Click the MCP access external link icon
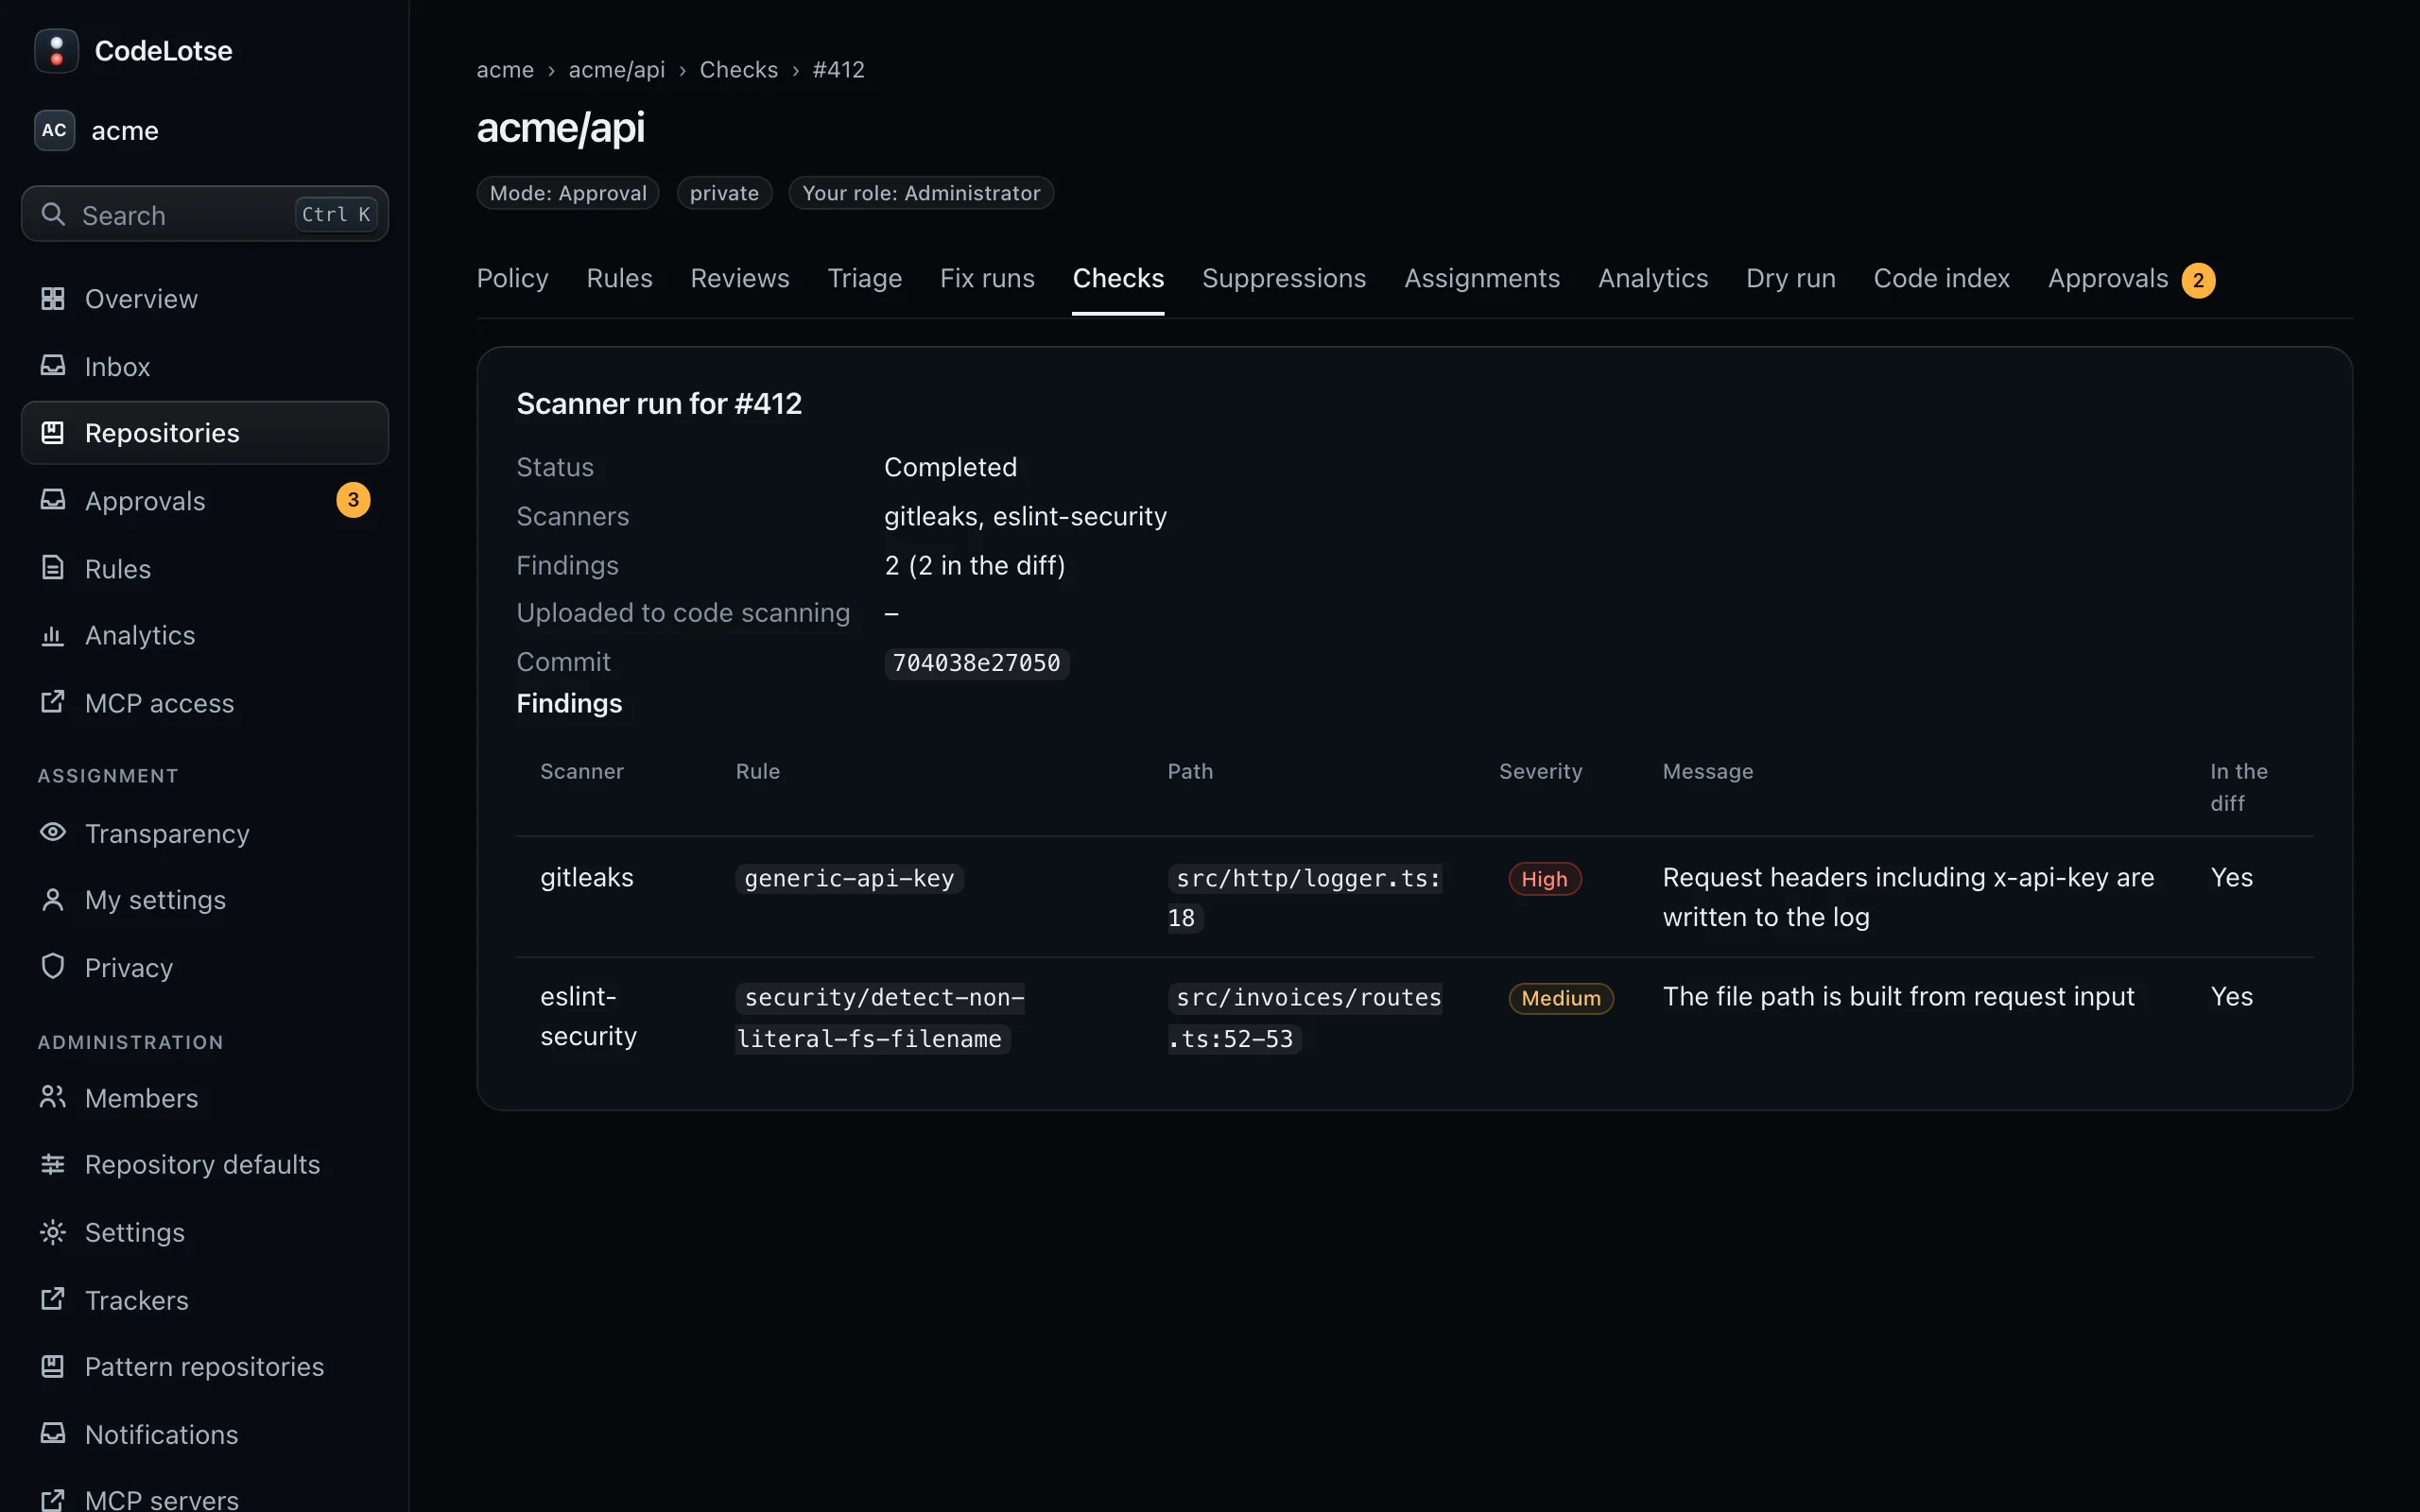Viewport: 2420px width, 1512px height. pos(53,702)
